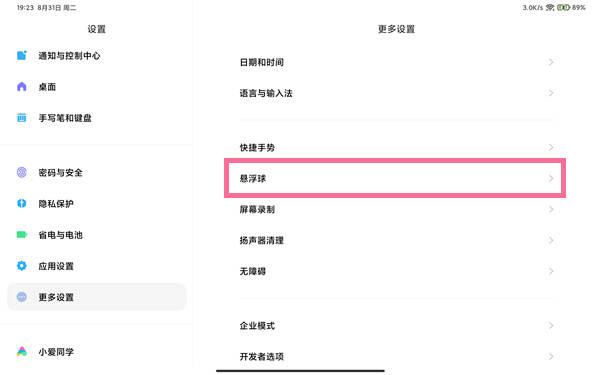Screen dimensions: 600x375
Task: Go to 无障碍 accessibility settings
Action: click(396, 271)
